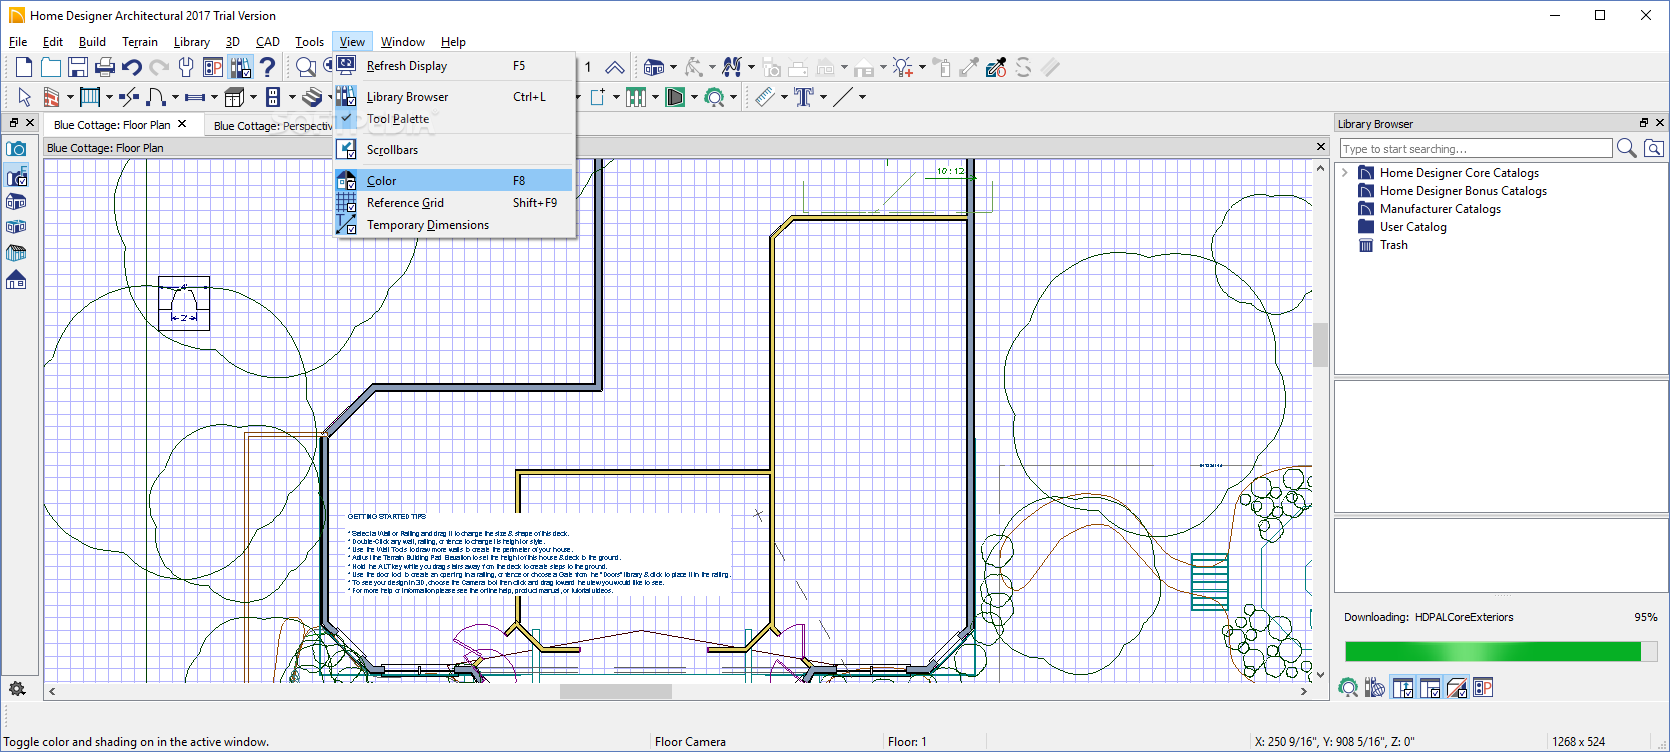Click the house icon in left sidebar
Viewport: 1670px width, 752px height.
coord(16,280)
